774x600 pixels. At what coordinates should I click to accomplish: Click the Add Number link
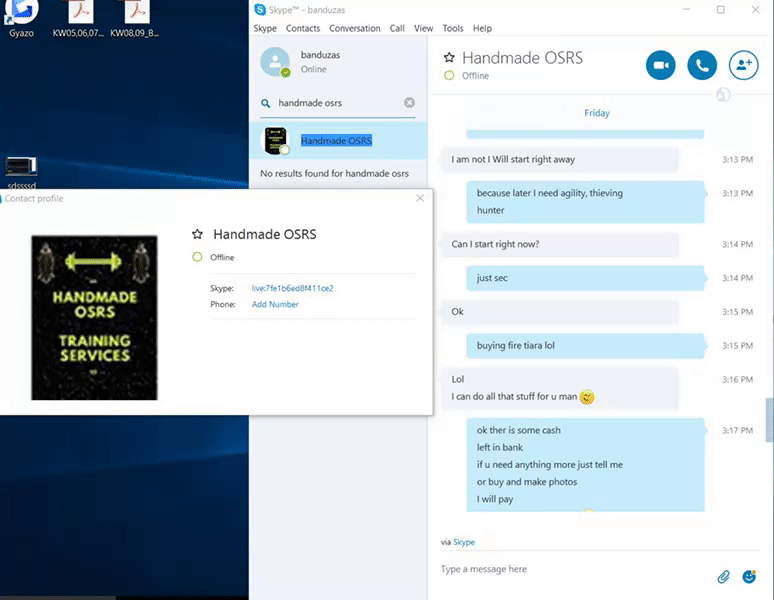coord(275,304)
